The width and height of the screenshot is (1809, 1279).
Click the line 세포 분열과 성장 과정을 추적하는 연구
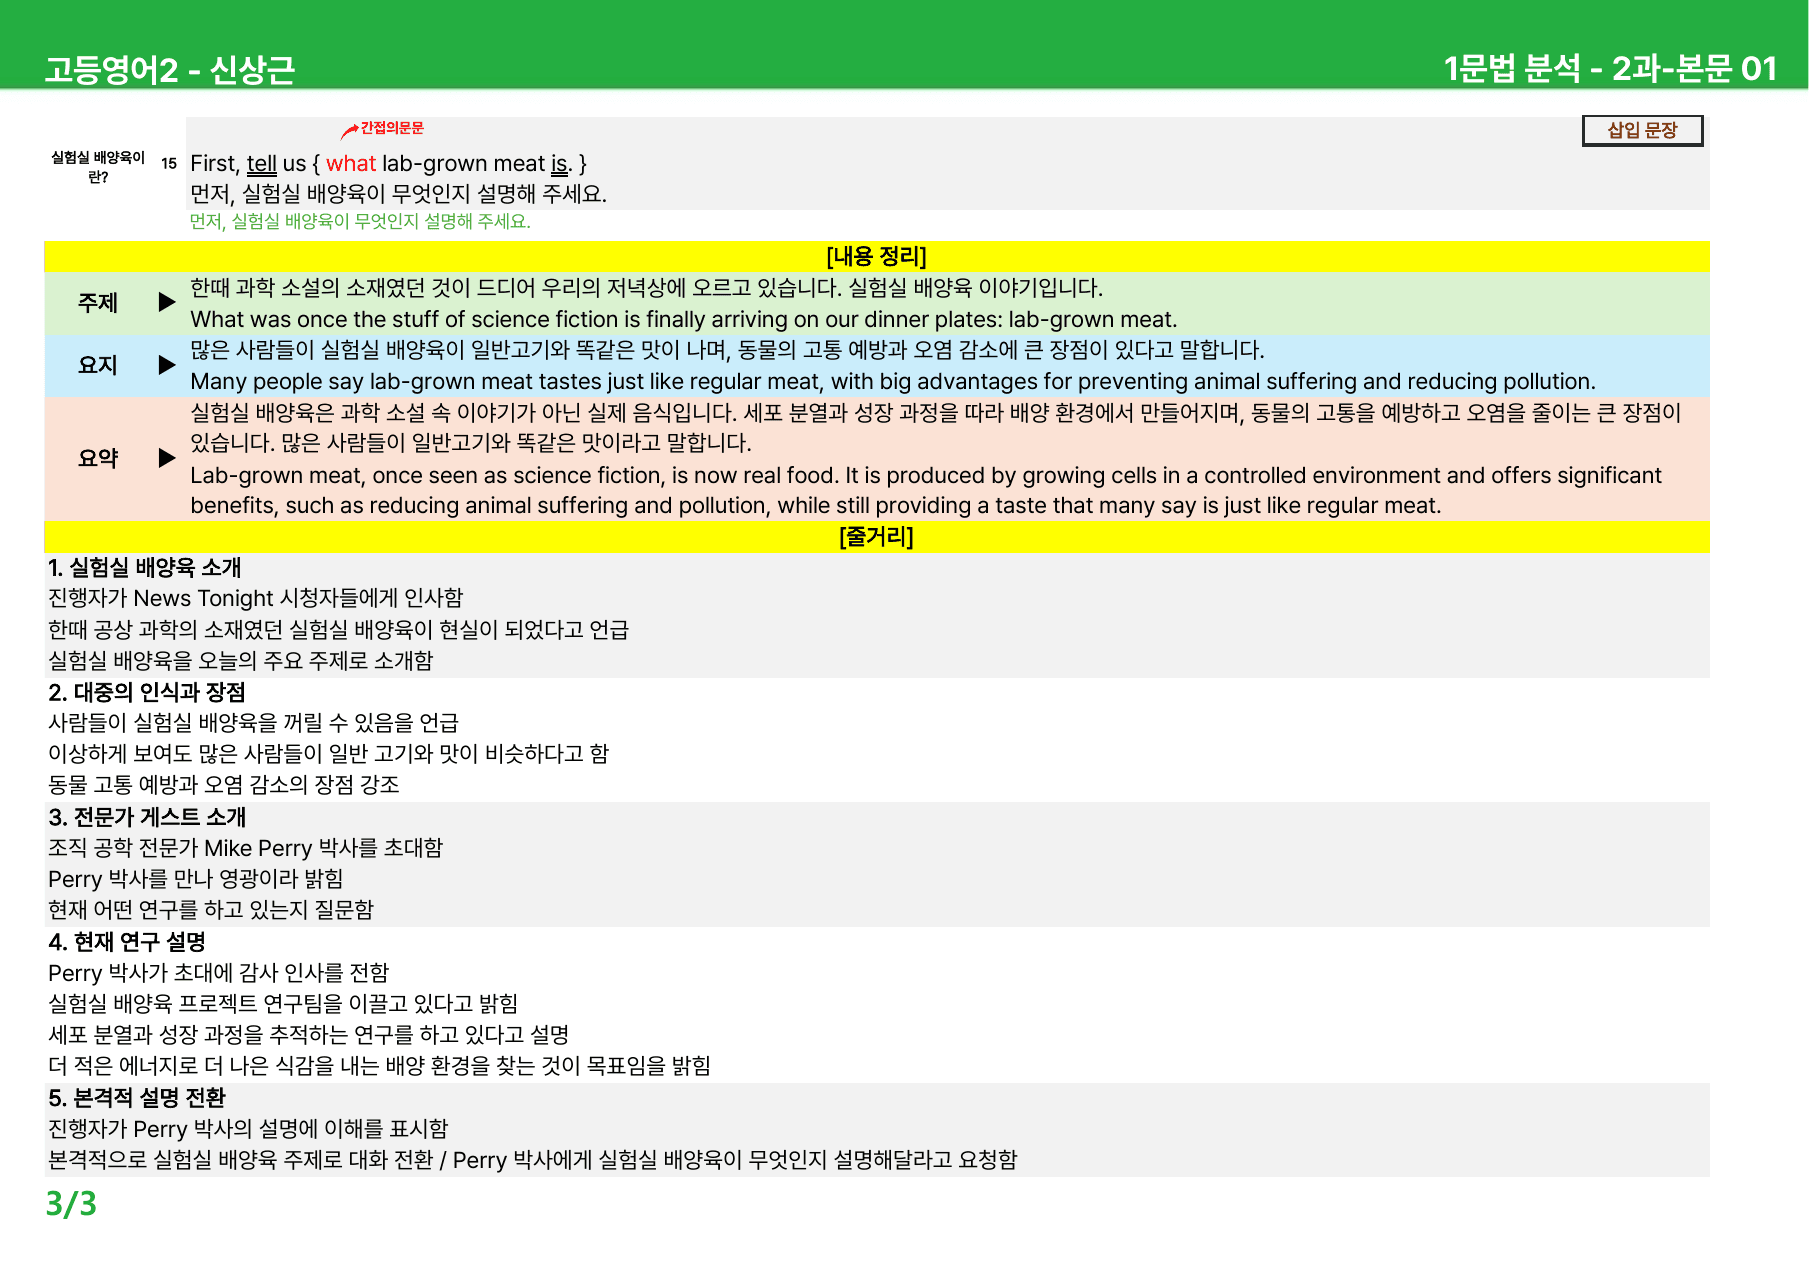click(x=309, y=1034)
